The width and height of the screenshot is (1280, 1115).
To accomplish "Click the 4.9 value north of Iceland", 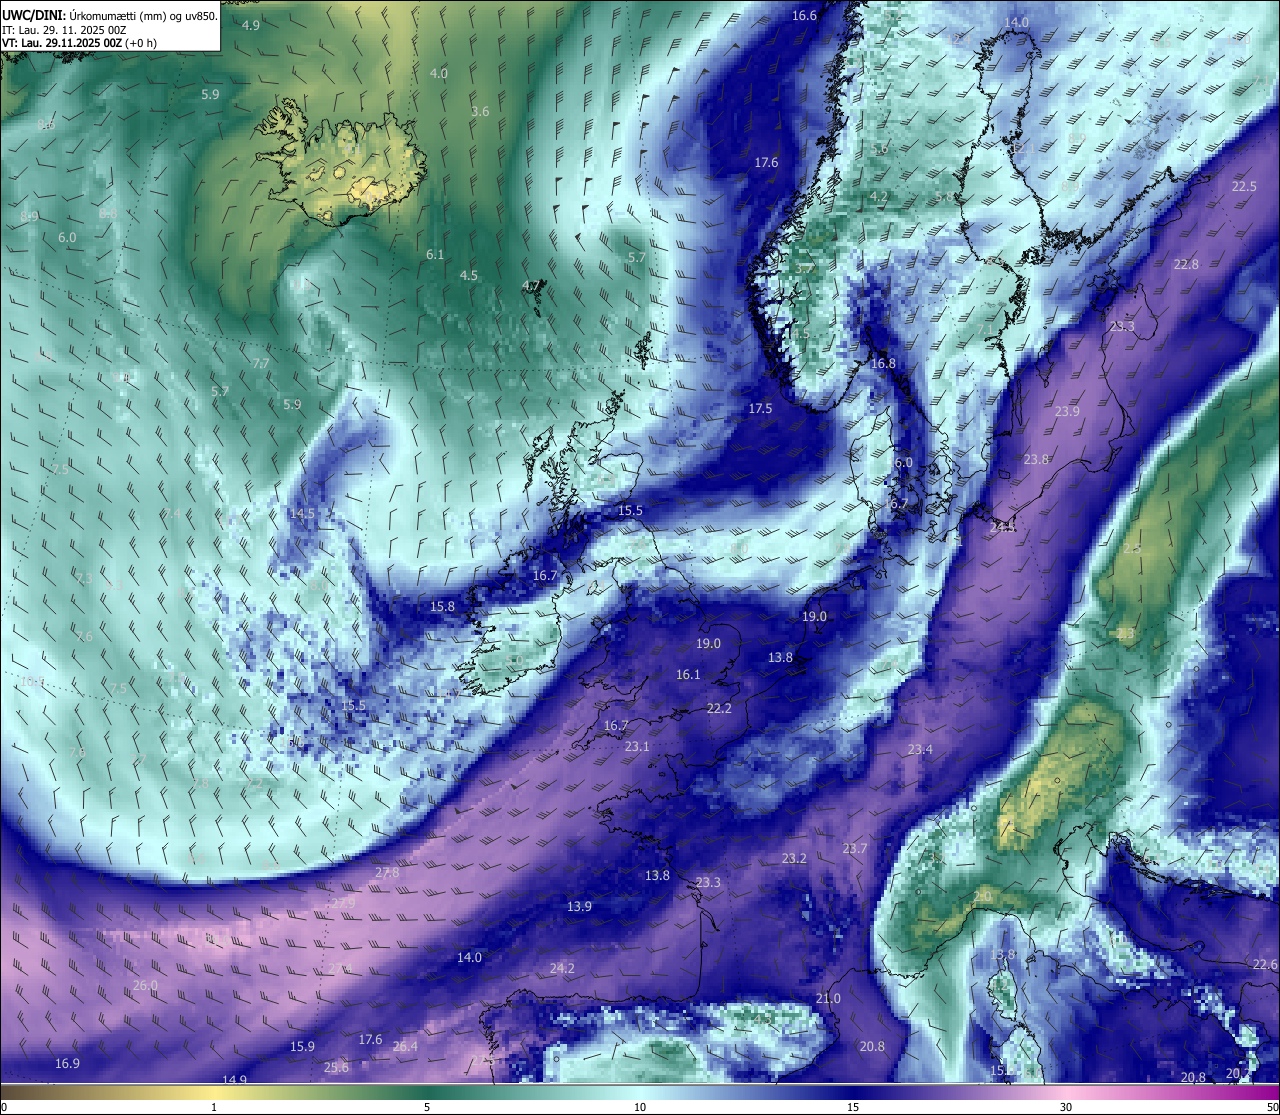I will click(x=251, y=25).
